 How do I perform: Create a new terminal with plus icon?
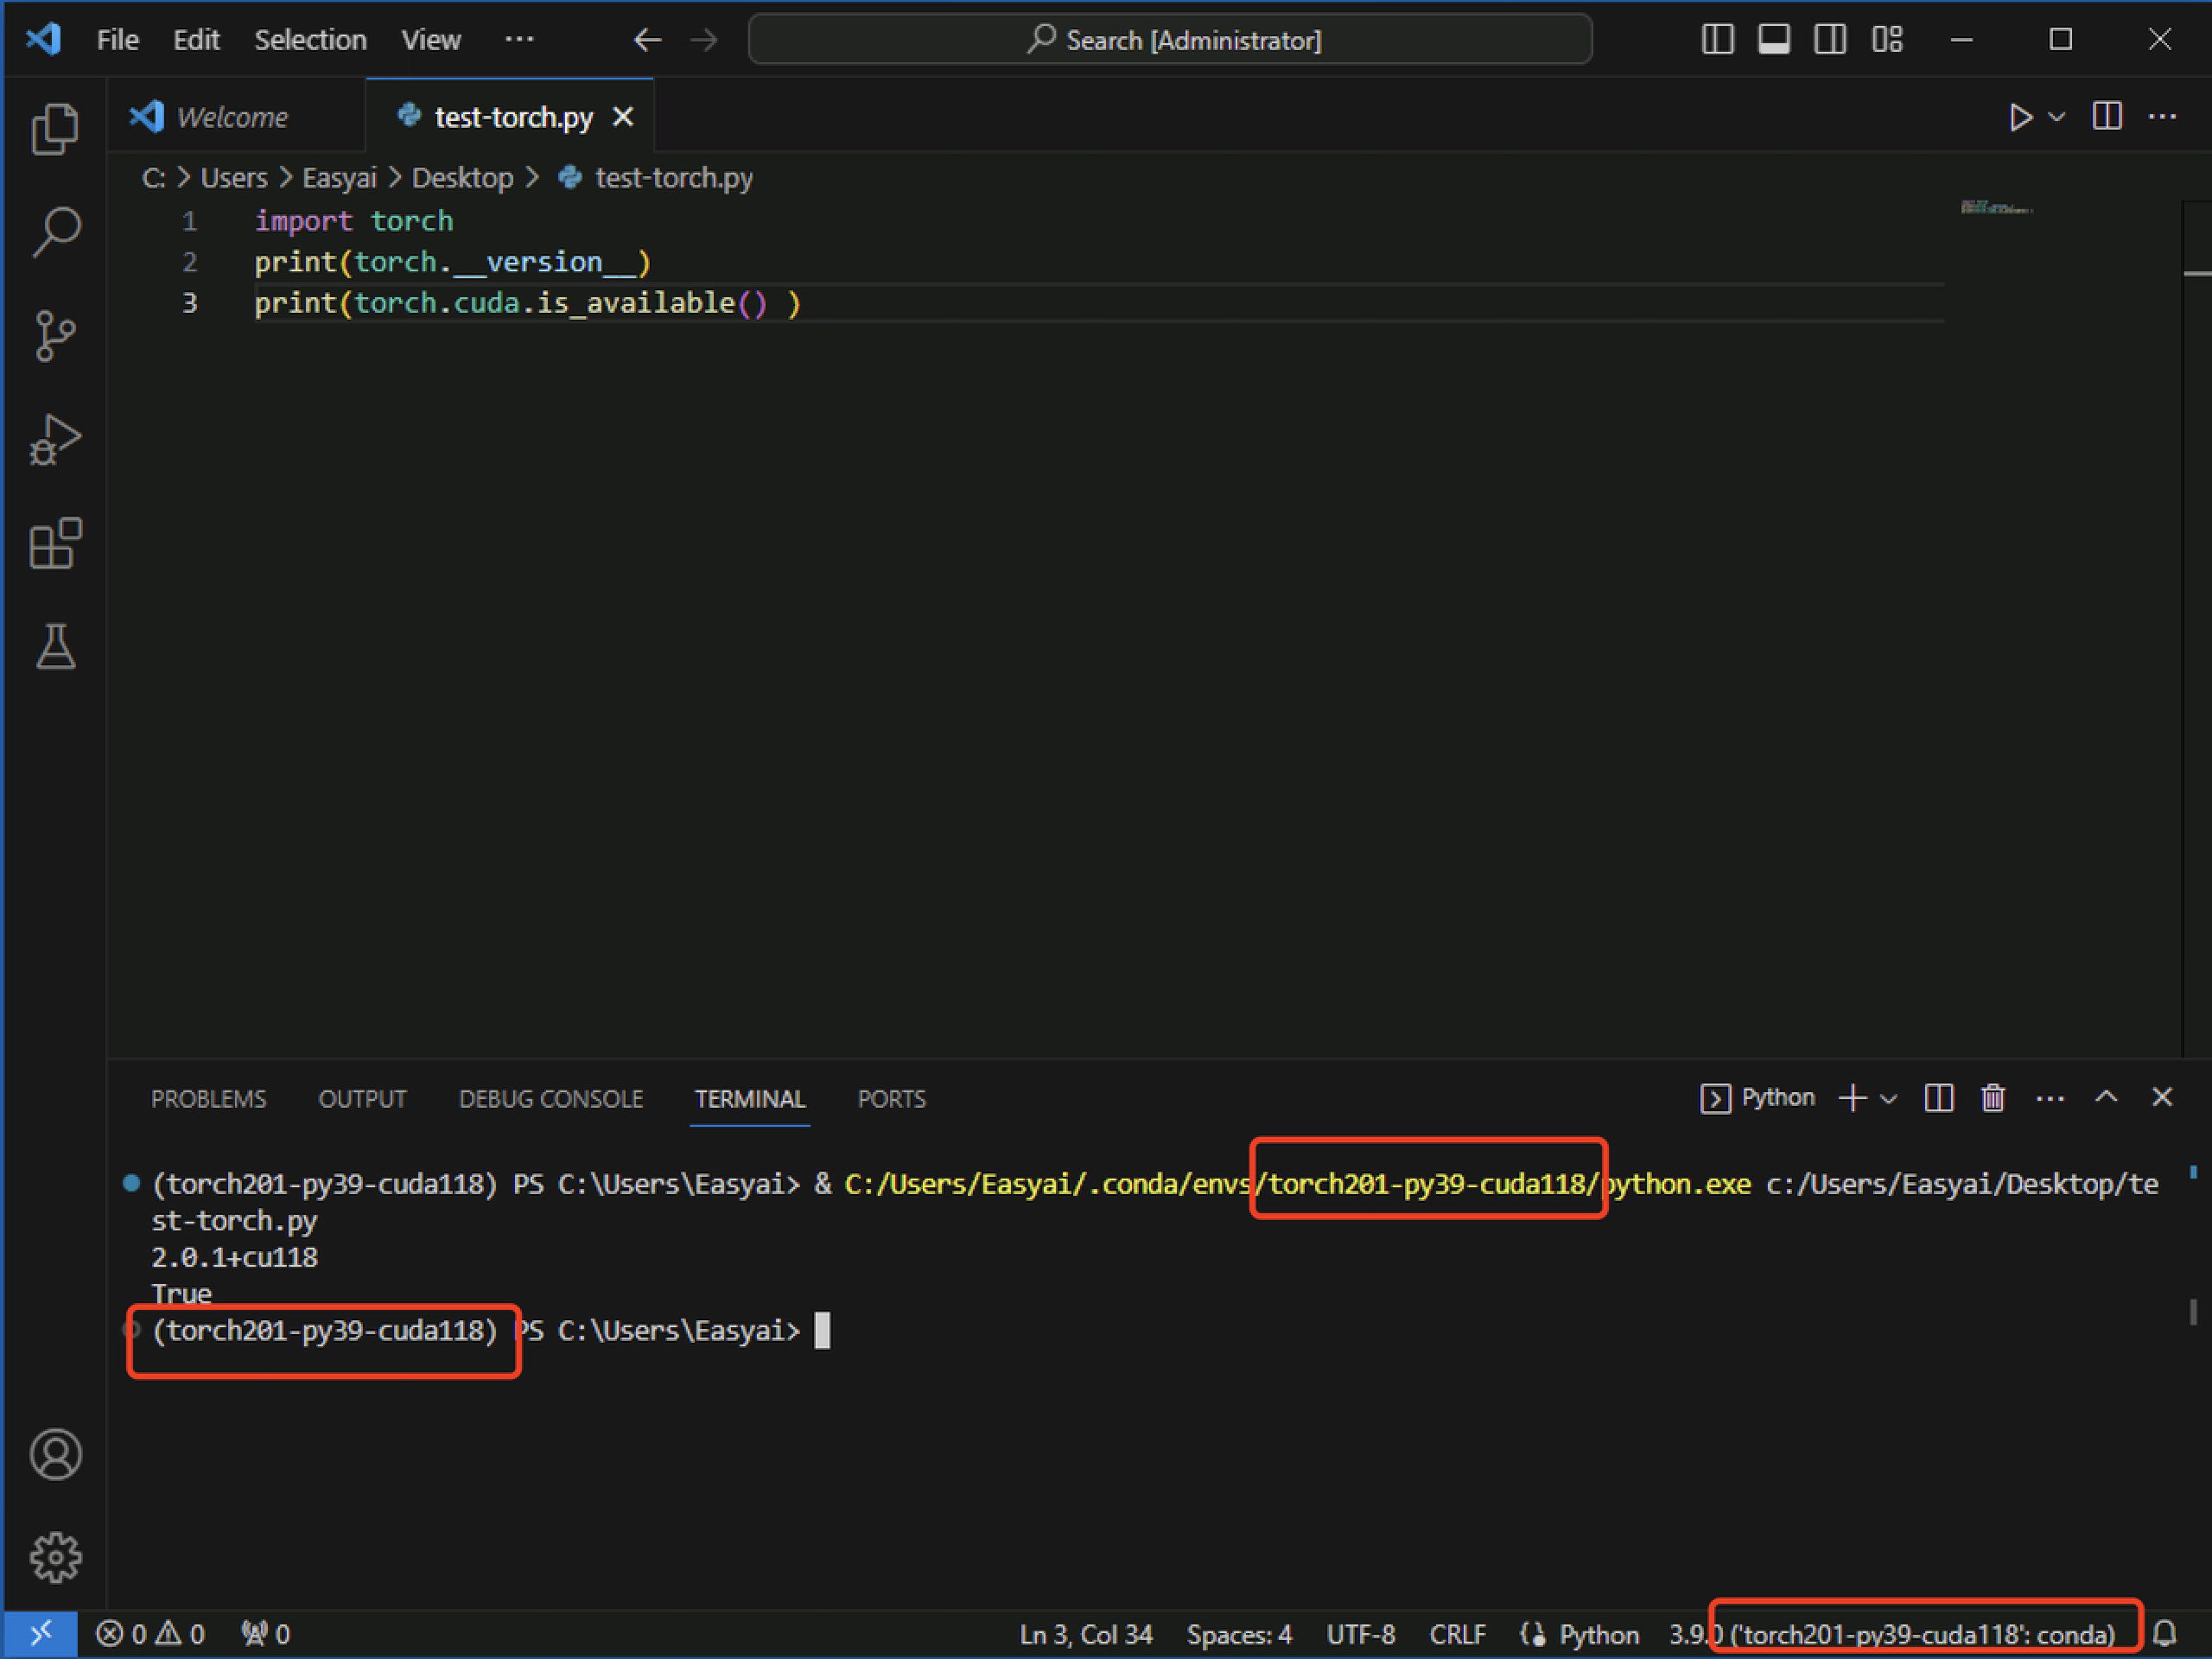pyautogui.click(x=1852, y=1097)
